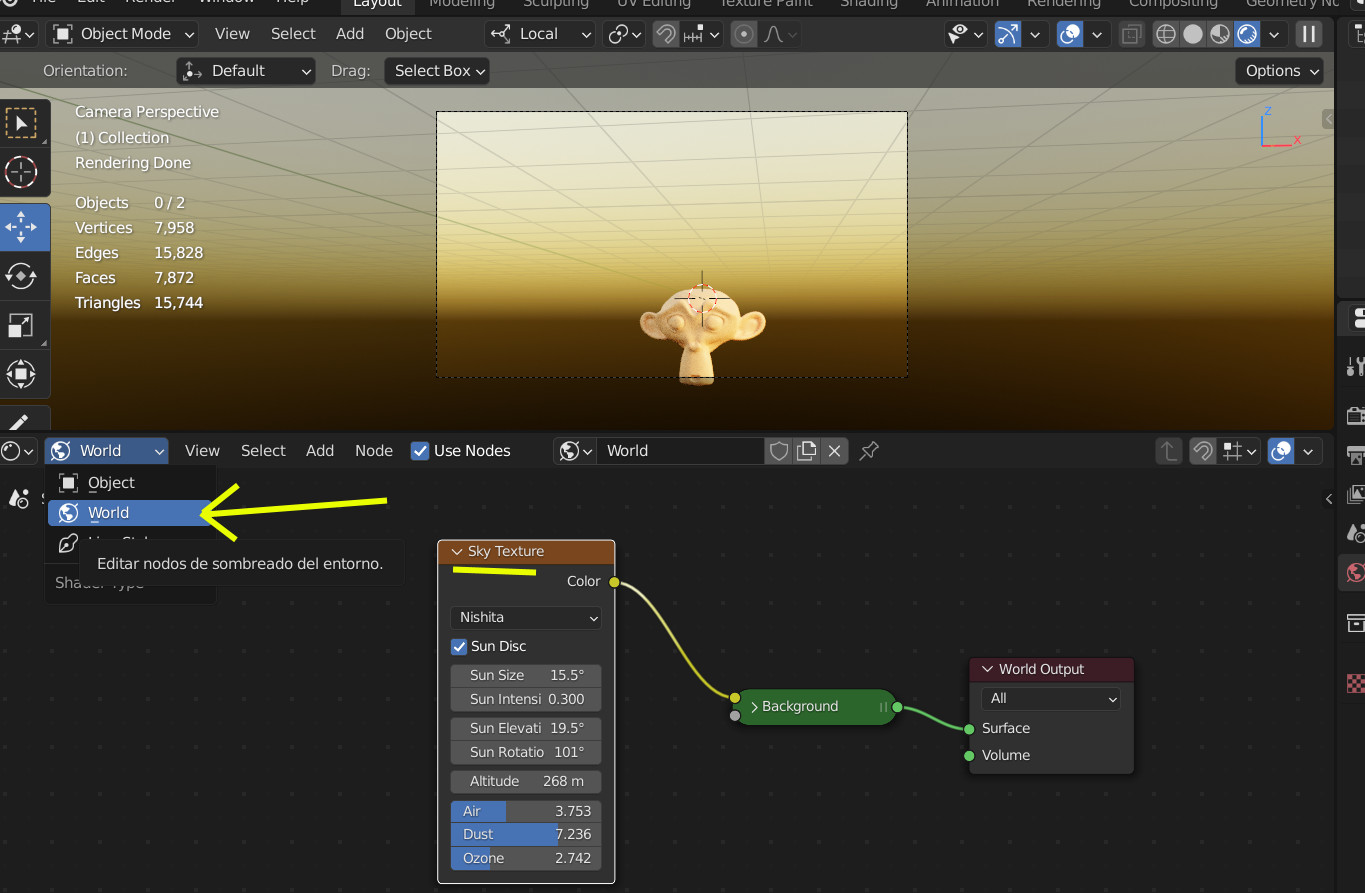Open the node editor Add menu
The image size is (1365, 893).
point(320,451)
